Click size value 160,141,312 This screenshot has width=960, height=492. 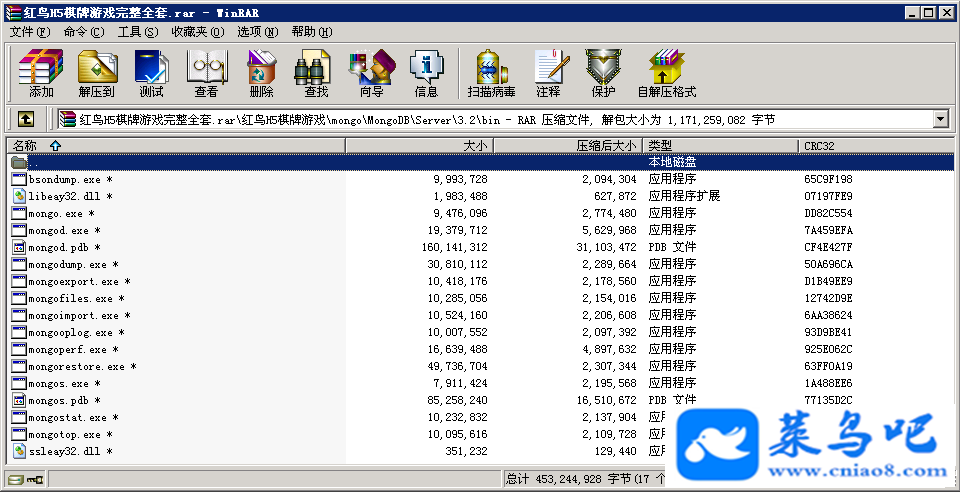pyautogui.click(x=455, y=248)
